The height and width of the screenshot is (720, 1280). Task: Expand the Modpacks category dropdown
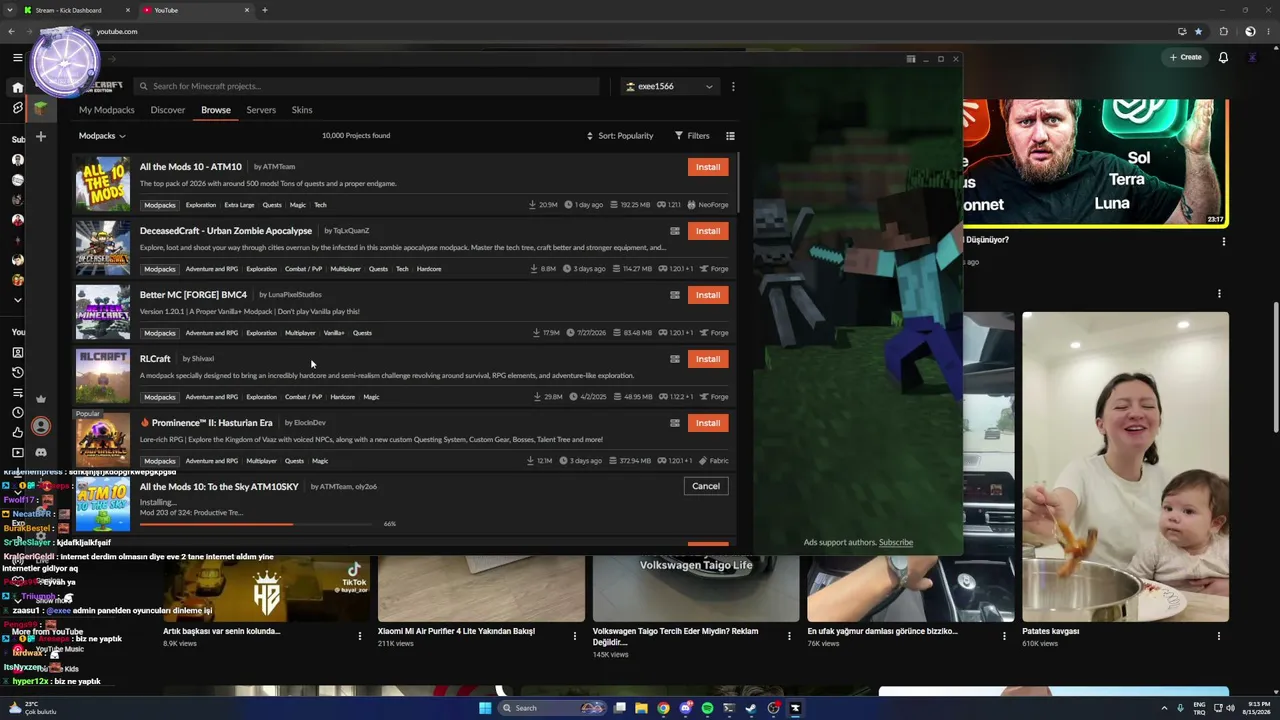click(102, 136)
